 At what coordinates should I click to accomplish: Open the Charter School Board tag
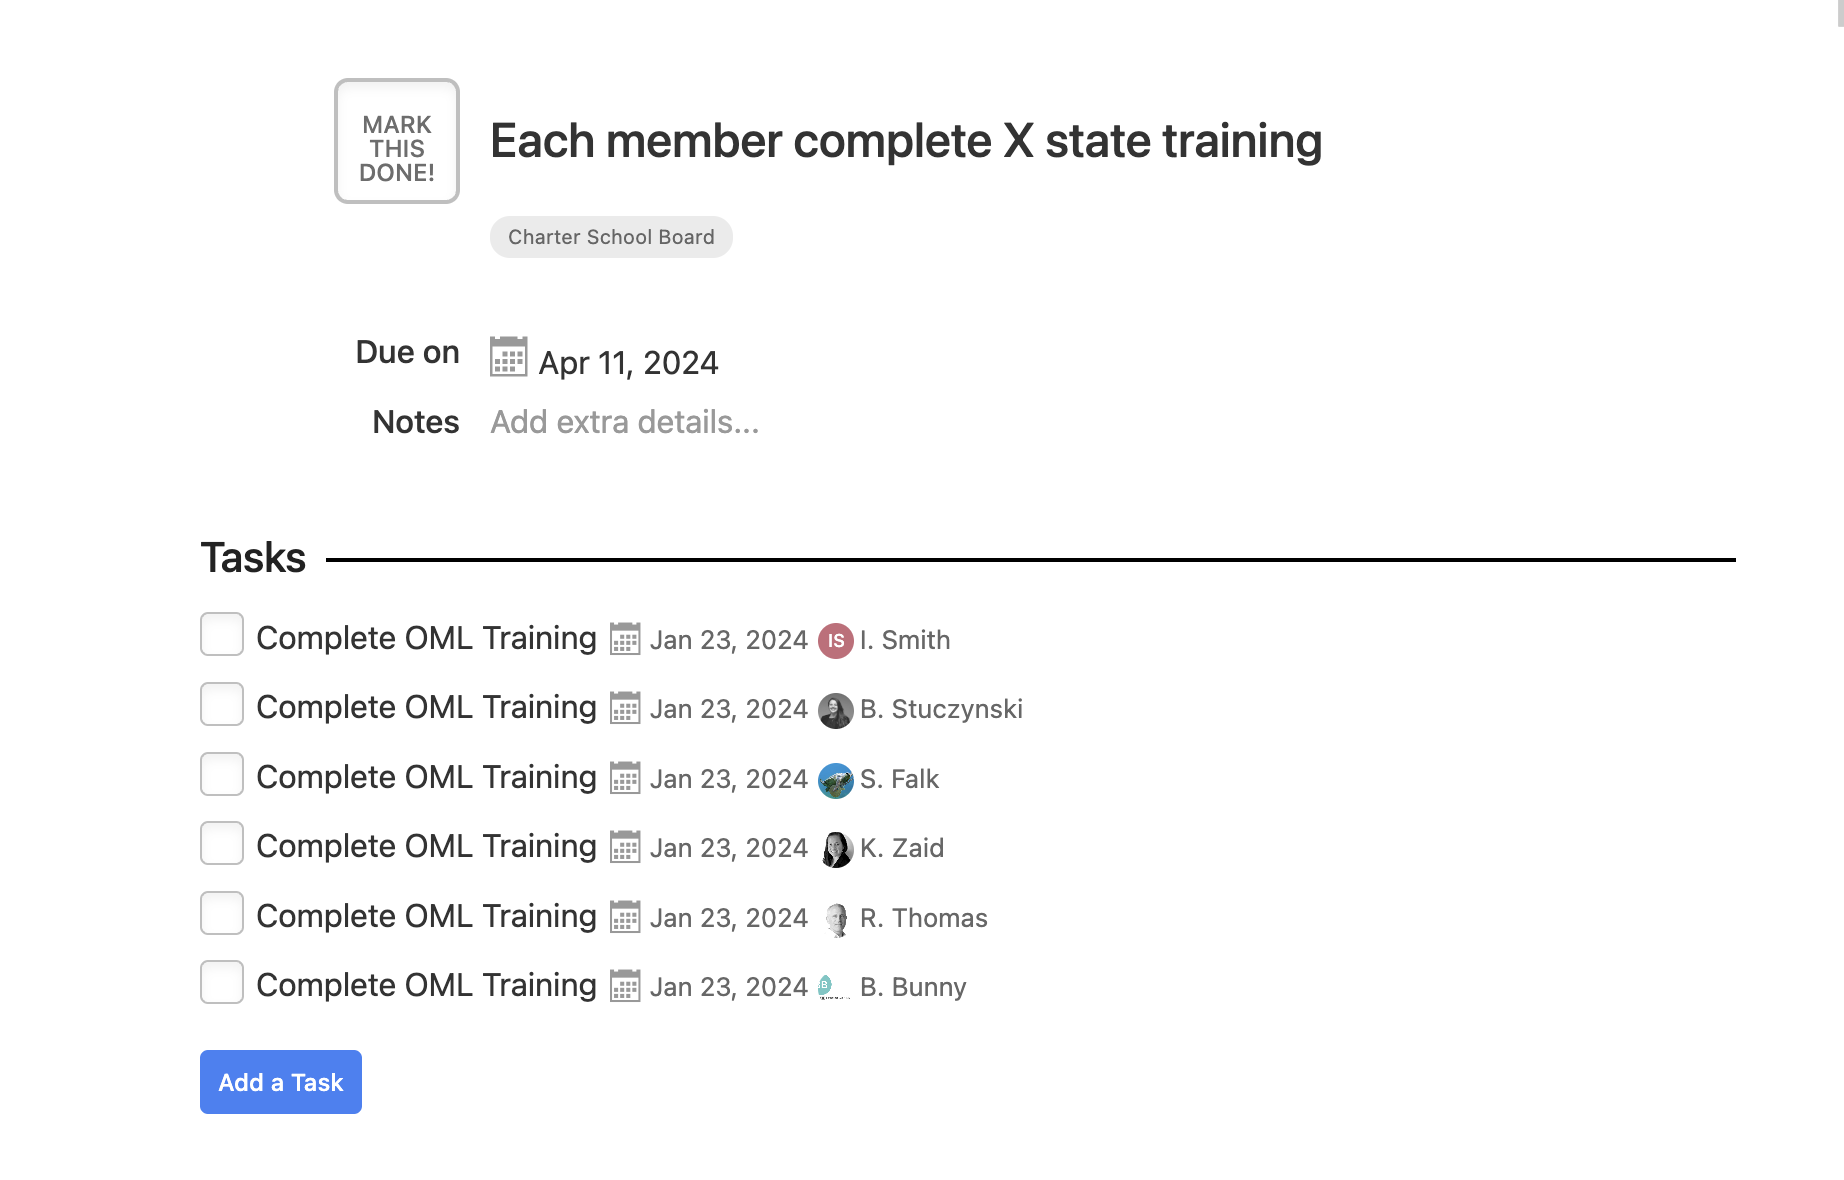[x=611, y=237]
